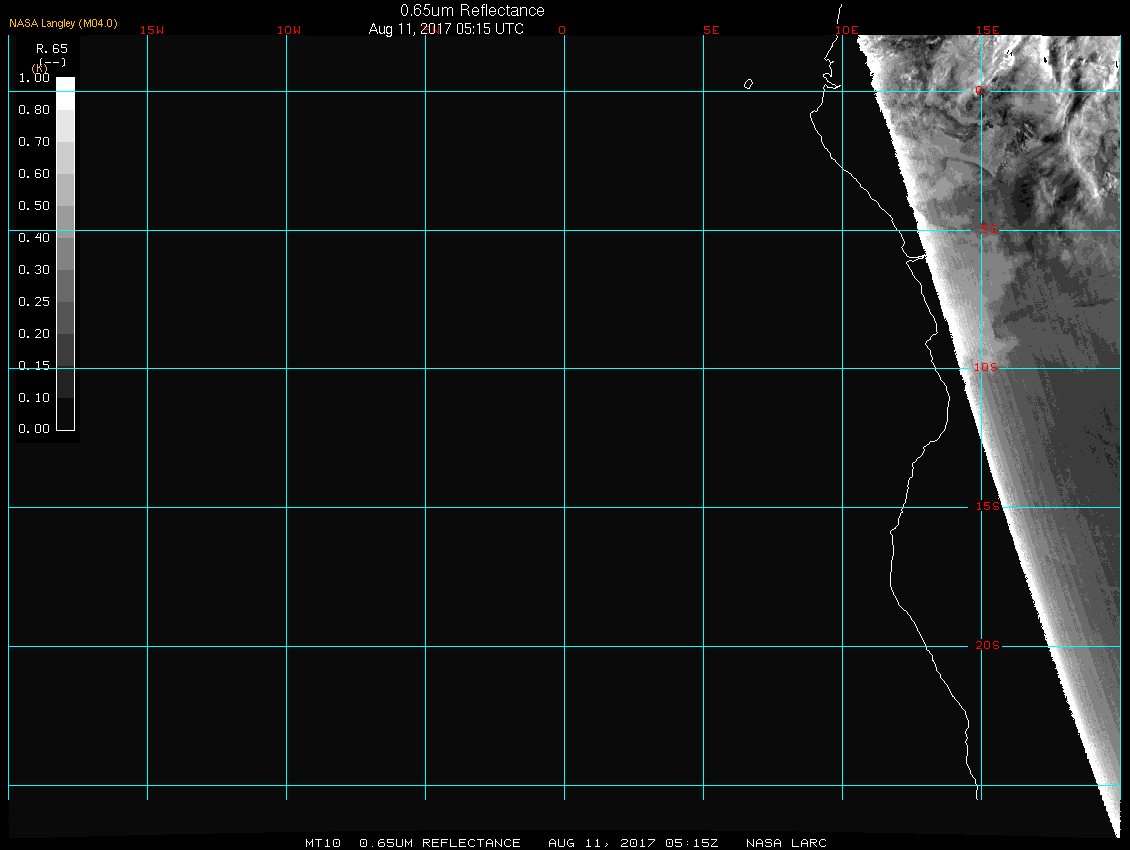Click the 20S latitude label

[986, 646]
